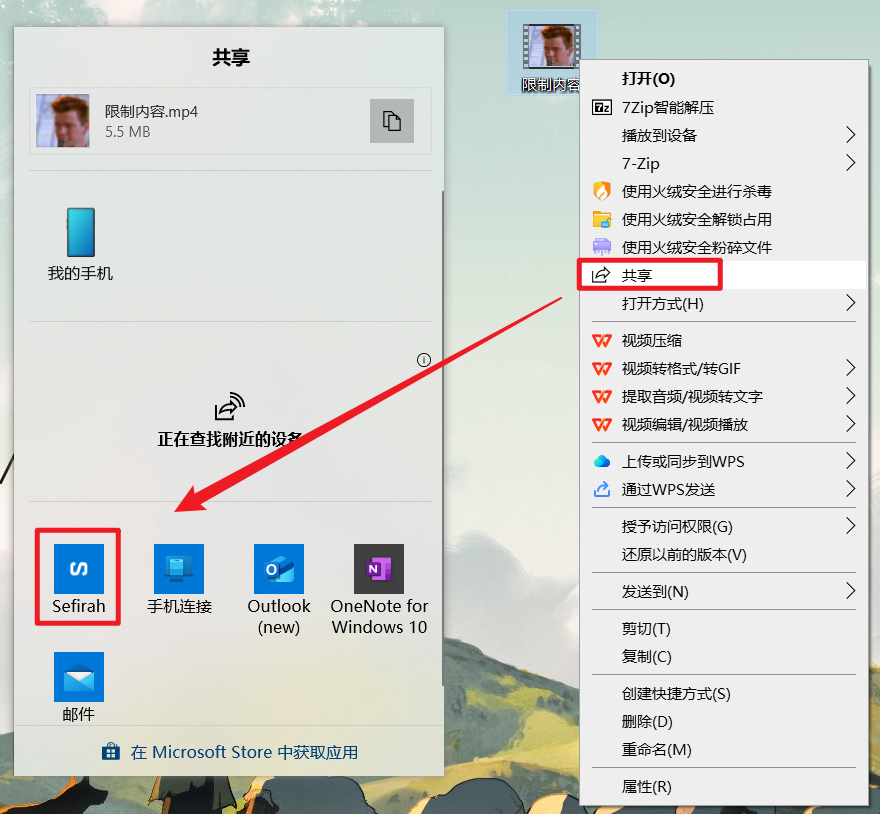Select the 我的手机 phone device
The width and height of the screenshot is (880, 814).
(x=80, y=245)
